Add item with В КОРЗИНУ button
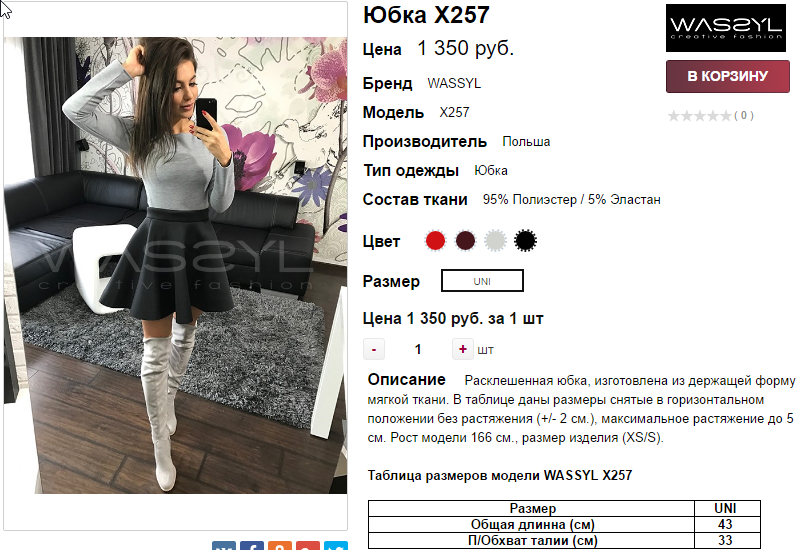The height and width of the screenshot is (550, 805). pyautogui.click(x=727, y=77)
